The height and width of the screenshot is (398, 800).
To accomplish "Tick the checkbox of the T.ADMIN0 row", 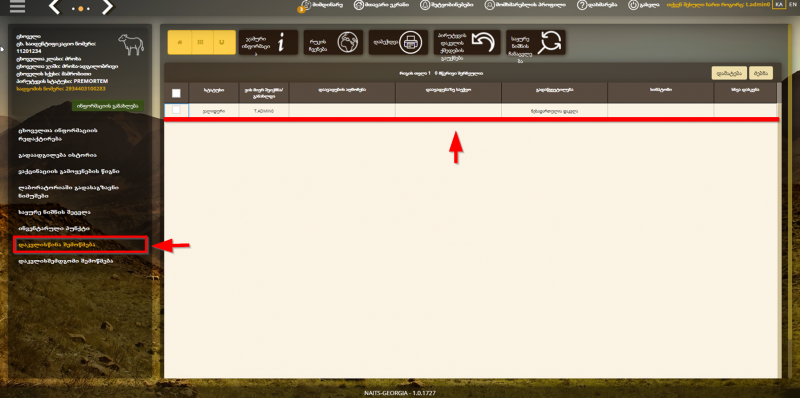I will click(x=176, y=110).
